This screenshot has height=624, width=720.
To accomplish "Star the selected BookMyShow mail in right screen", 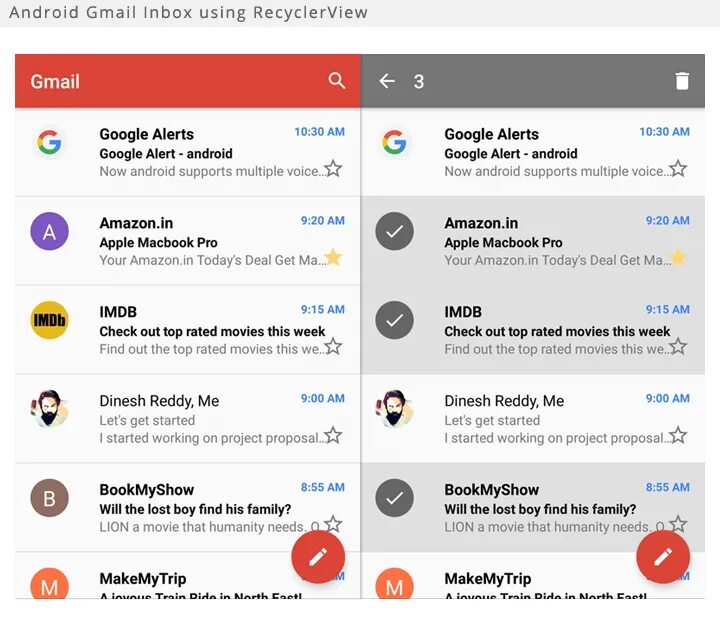I will point(678,524).
